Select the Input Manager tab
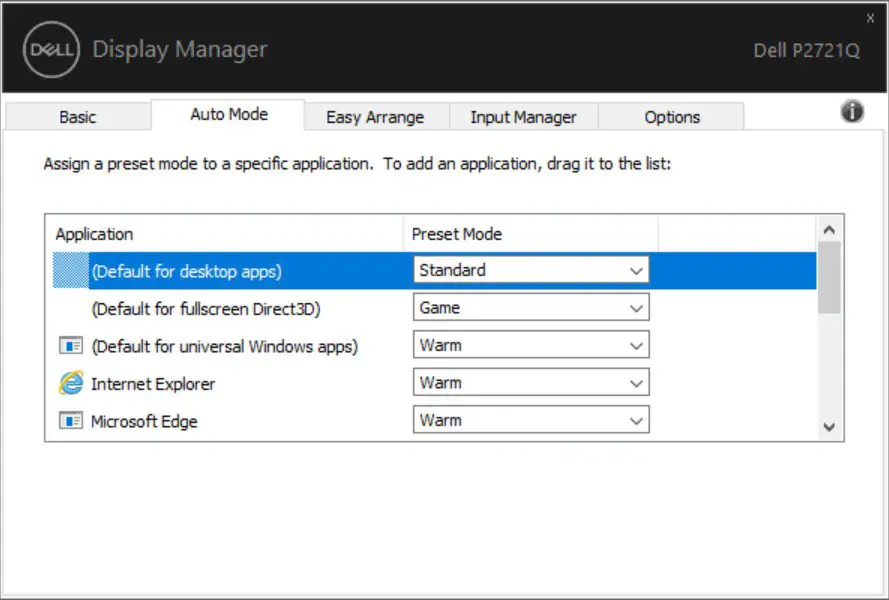 point(523,116)
